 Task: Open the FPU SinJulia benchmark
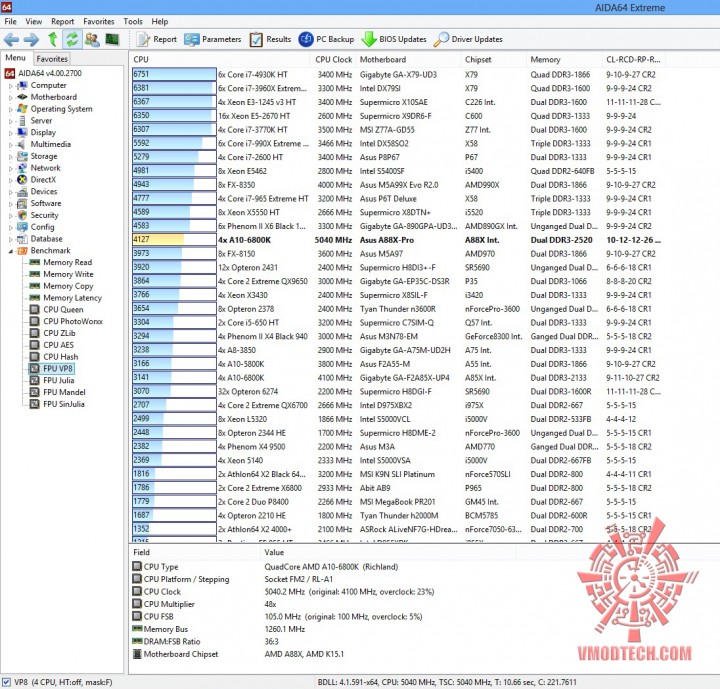tap(64, 404)
